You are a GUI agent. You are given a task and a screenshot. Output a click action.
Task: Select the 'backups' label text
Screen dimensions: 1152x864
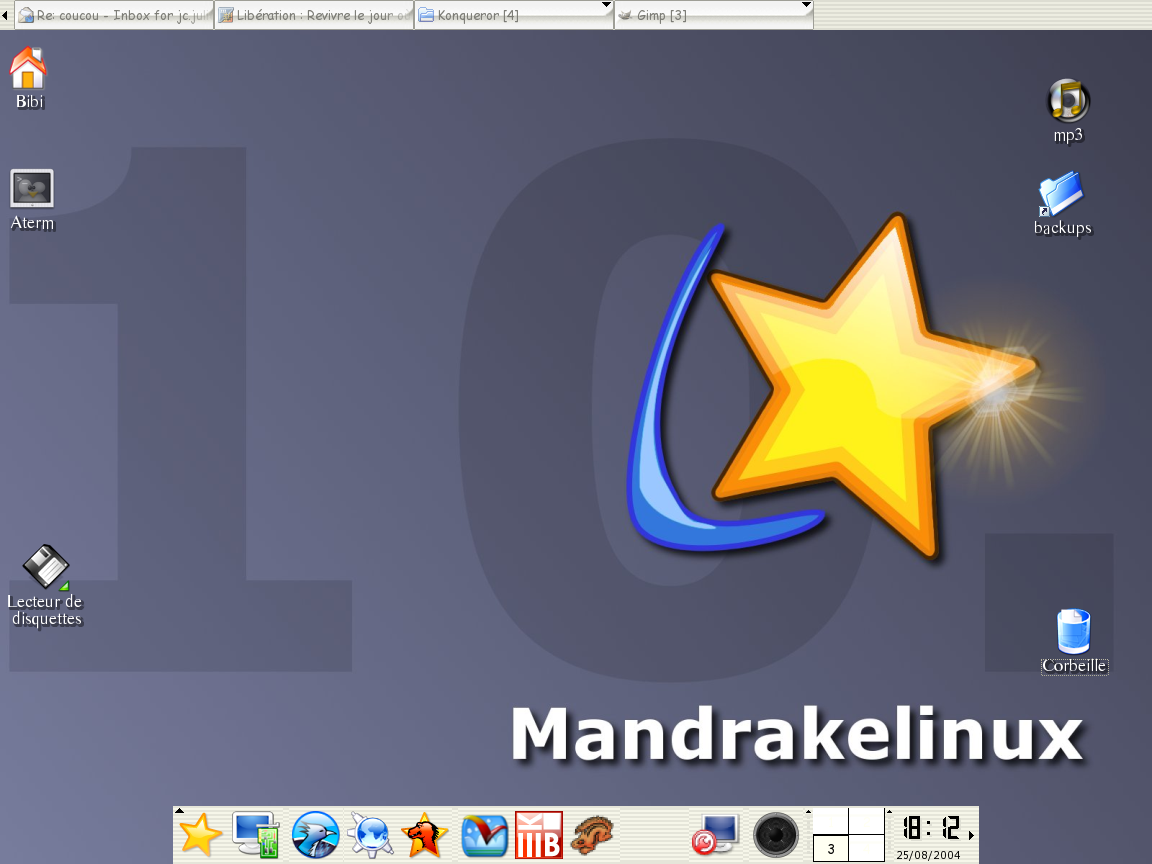tap(1062, 228)
